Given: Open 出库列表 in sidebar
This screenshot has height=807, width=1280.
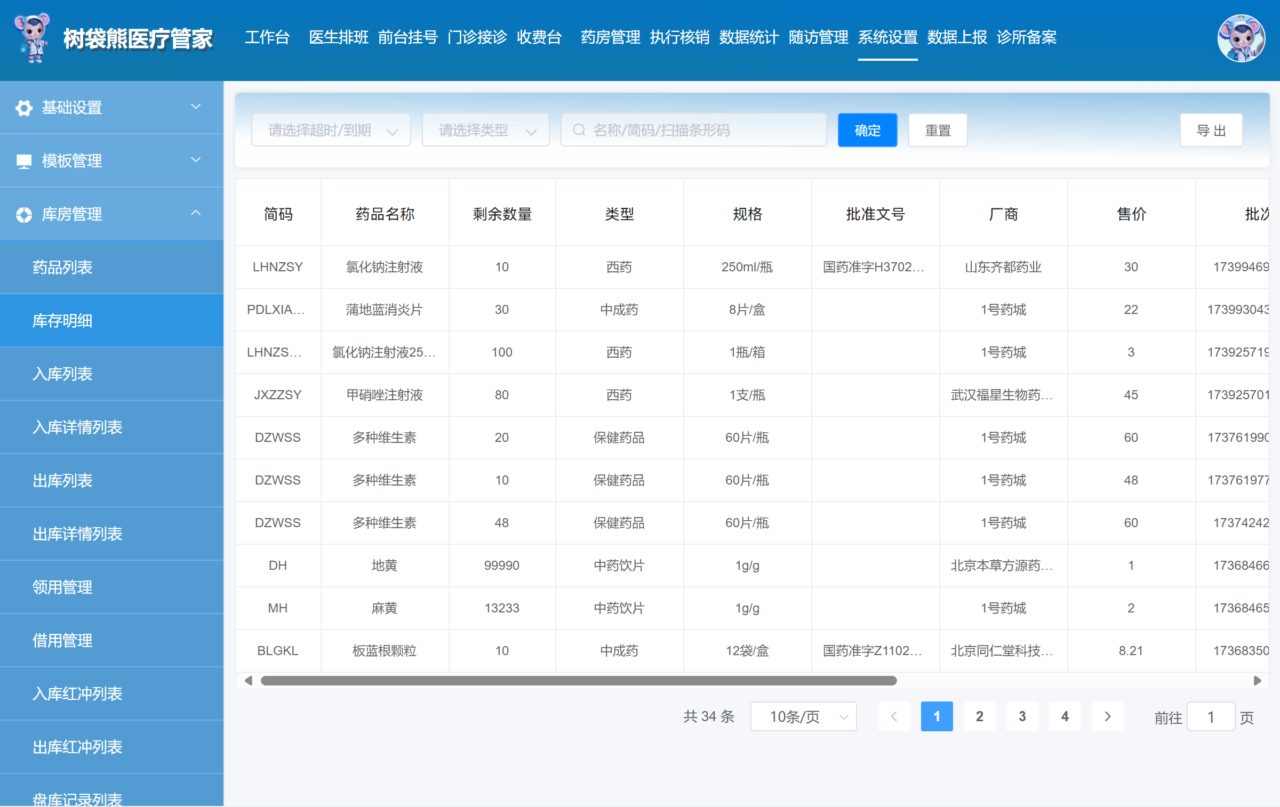Looking at the screenshot, I should [x=112, y=480].
